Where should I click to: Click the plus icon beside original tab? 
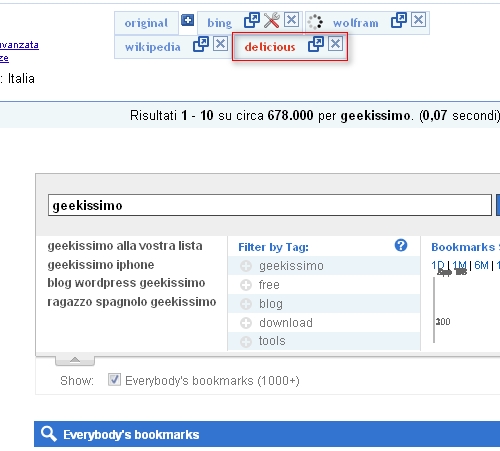[187, 20]
